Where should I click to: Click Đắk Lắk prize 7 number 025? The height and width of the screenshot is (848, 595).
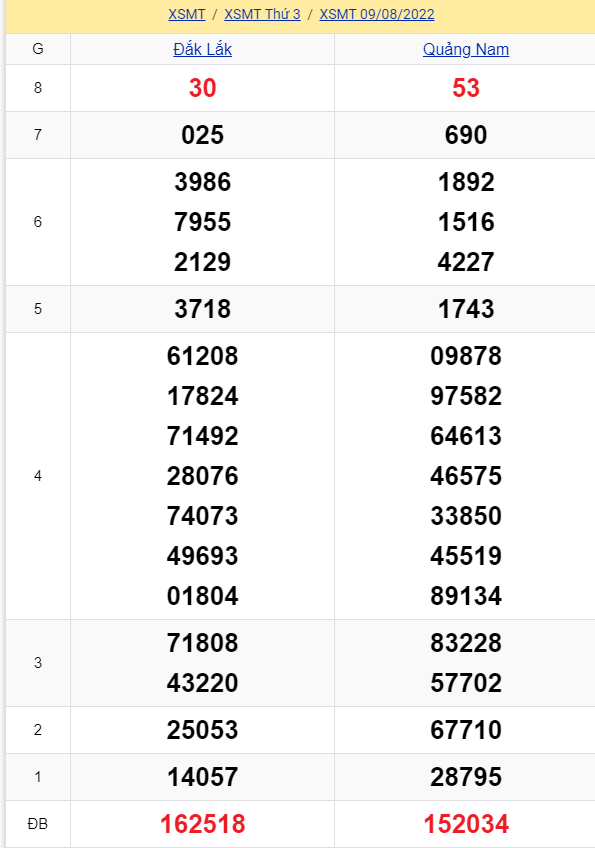click(x=202, y=135)
